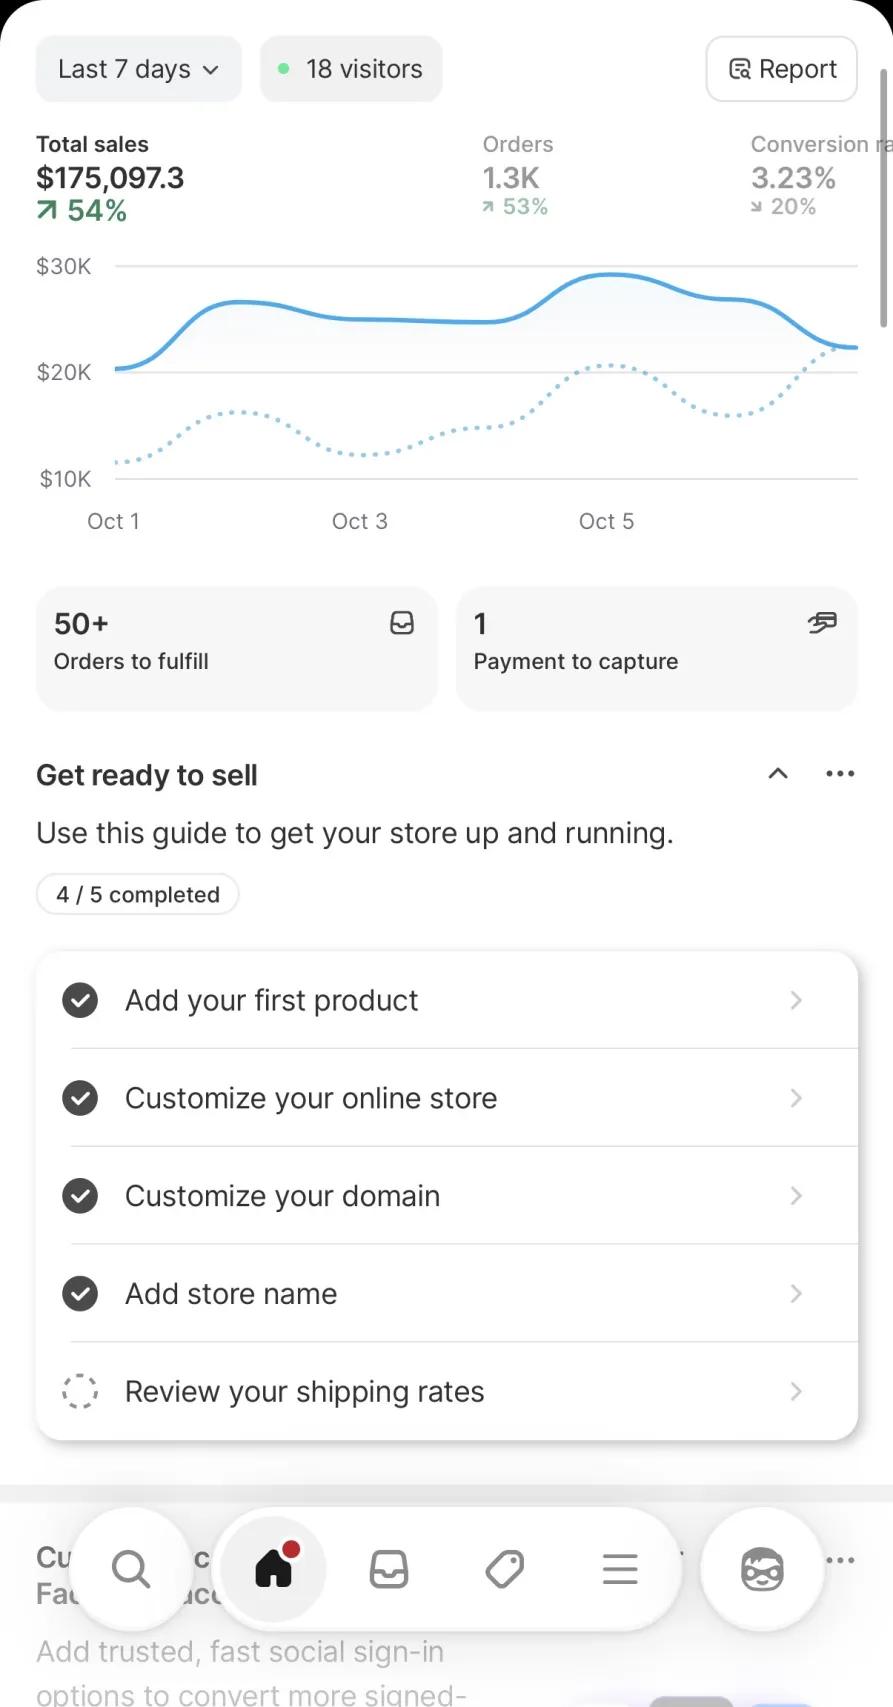Select the Orders metric tab

517,176
